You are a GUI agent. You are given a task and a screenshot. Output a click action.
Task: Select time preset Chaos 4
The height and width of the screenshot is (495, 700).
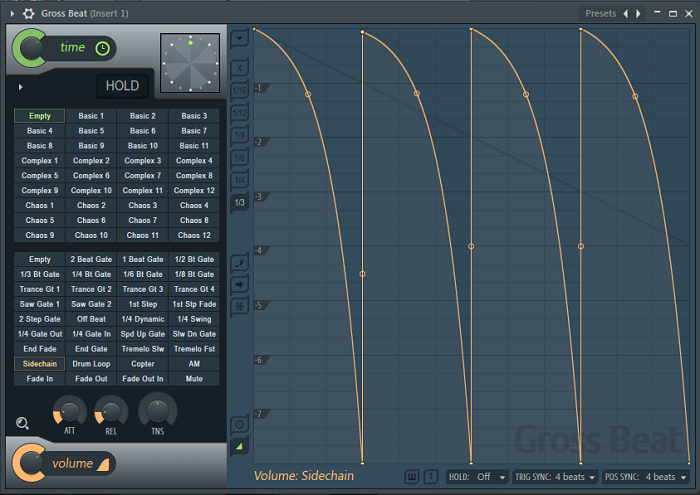194,205
